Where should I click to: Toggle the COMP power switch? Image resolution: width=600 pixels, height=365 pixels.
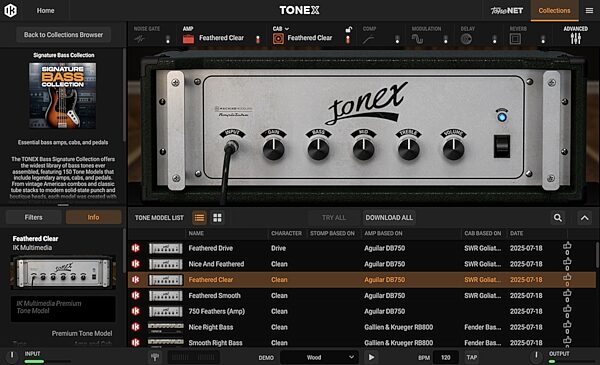pos(397,39)
